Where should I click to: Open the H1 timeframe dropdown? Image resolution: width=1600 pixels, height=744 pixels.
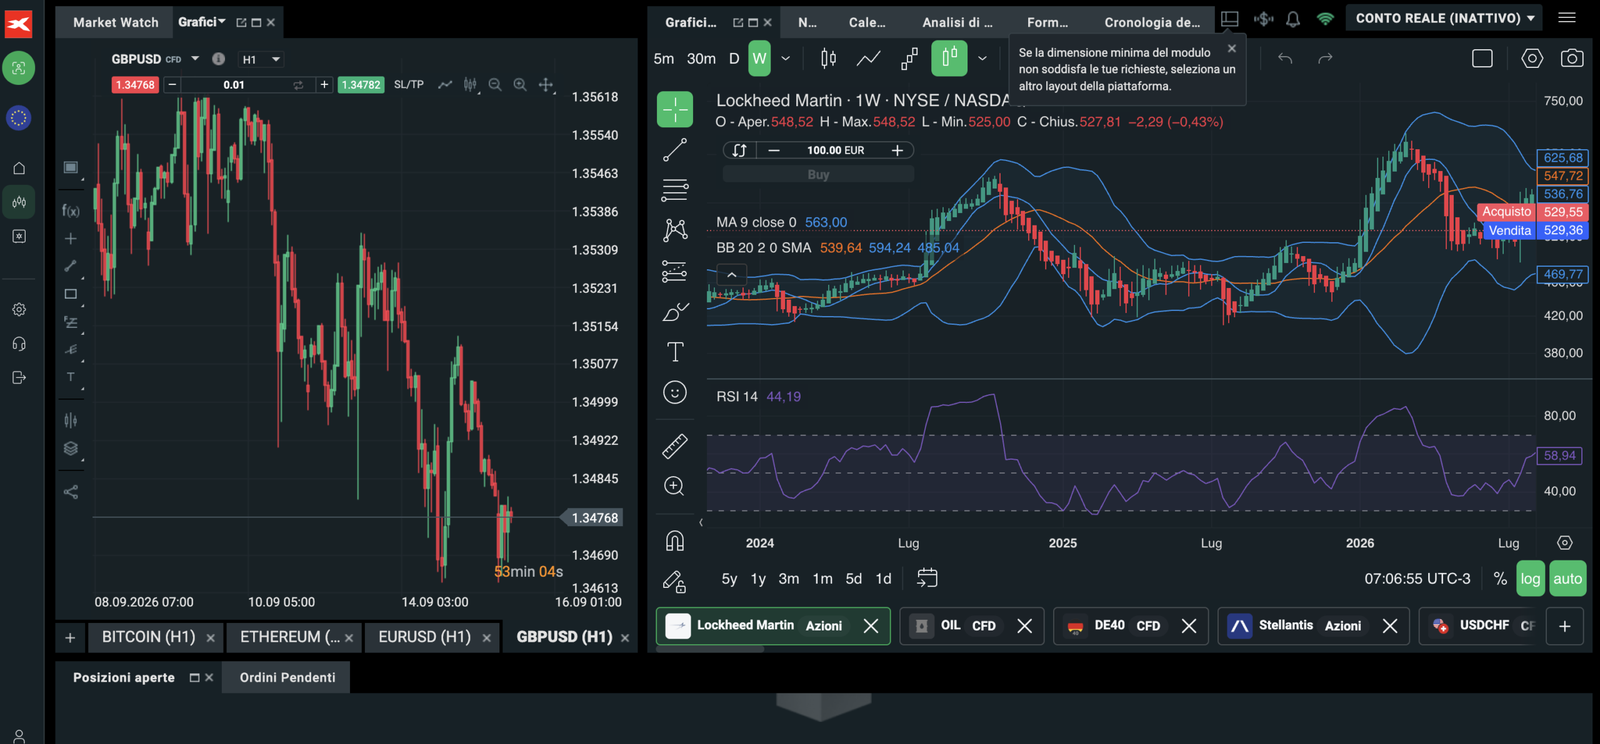pyautogui.click(x=261, y=59)
